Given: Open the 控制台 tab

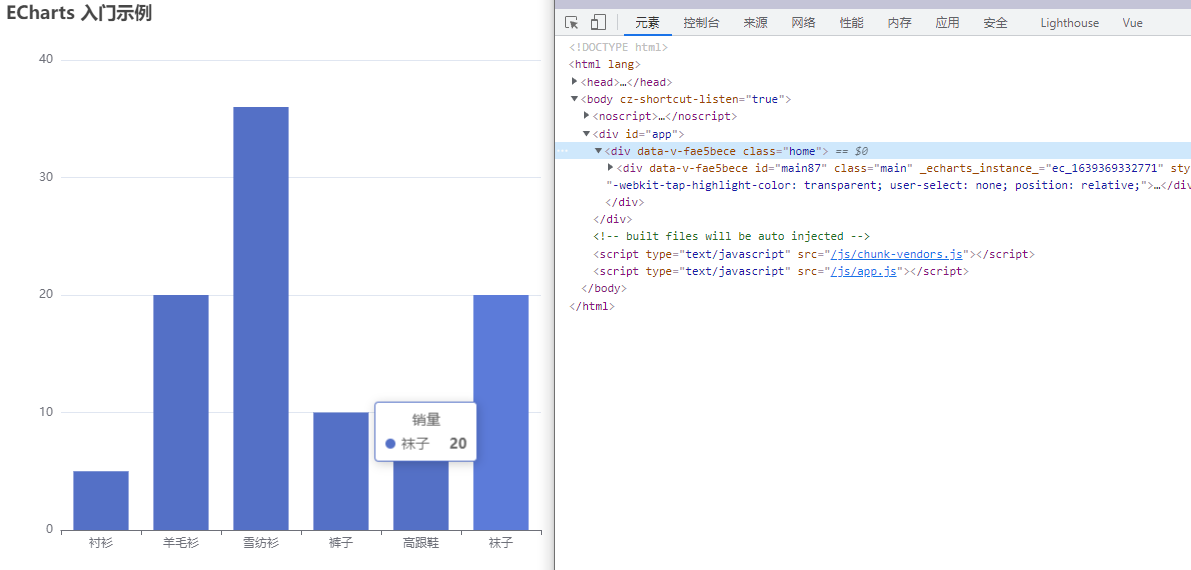Looking at the screenshot, I should [701, 23].
